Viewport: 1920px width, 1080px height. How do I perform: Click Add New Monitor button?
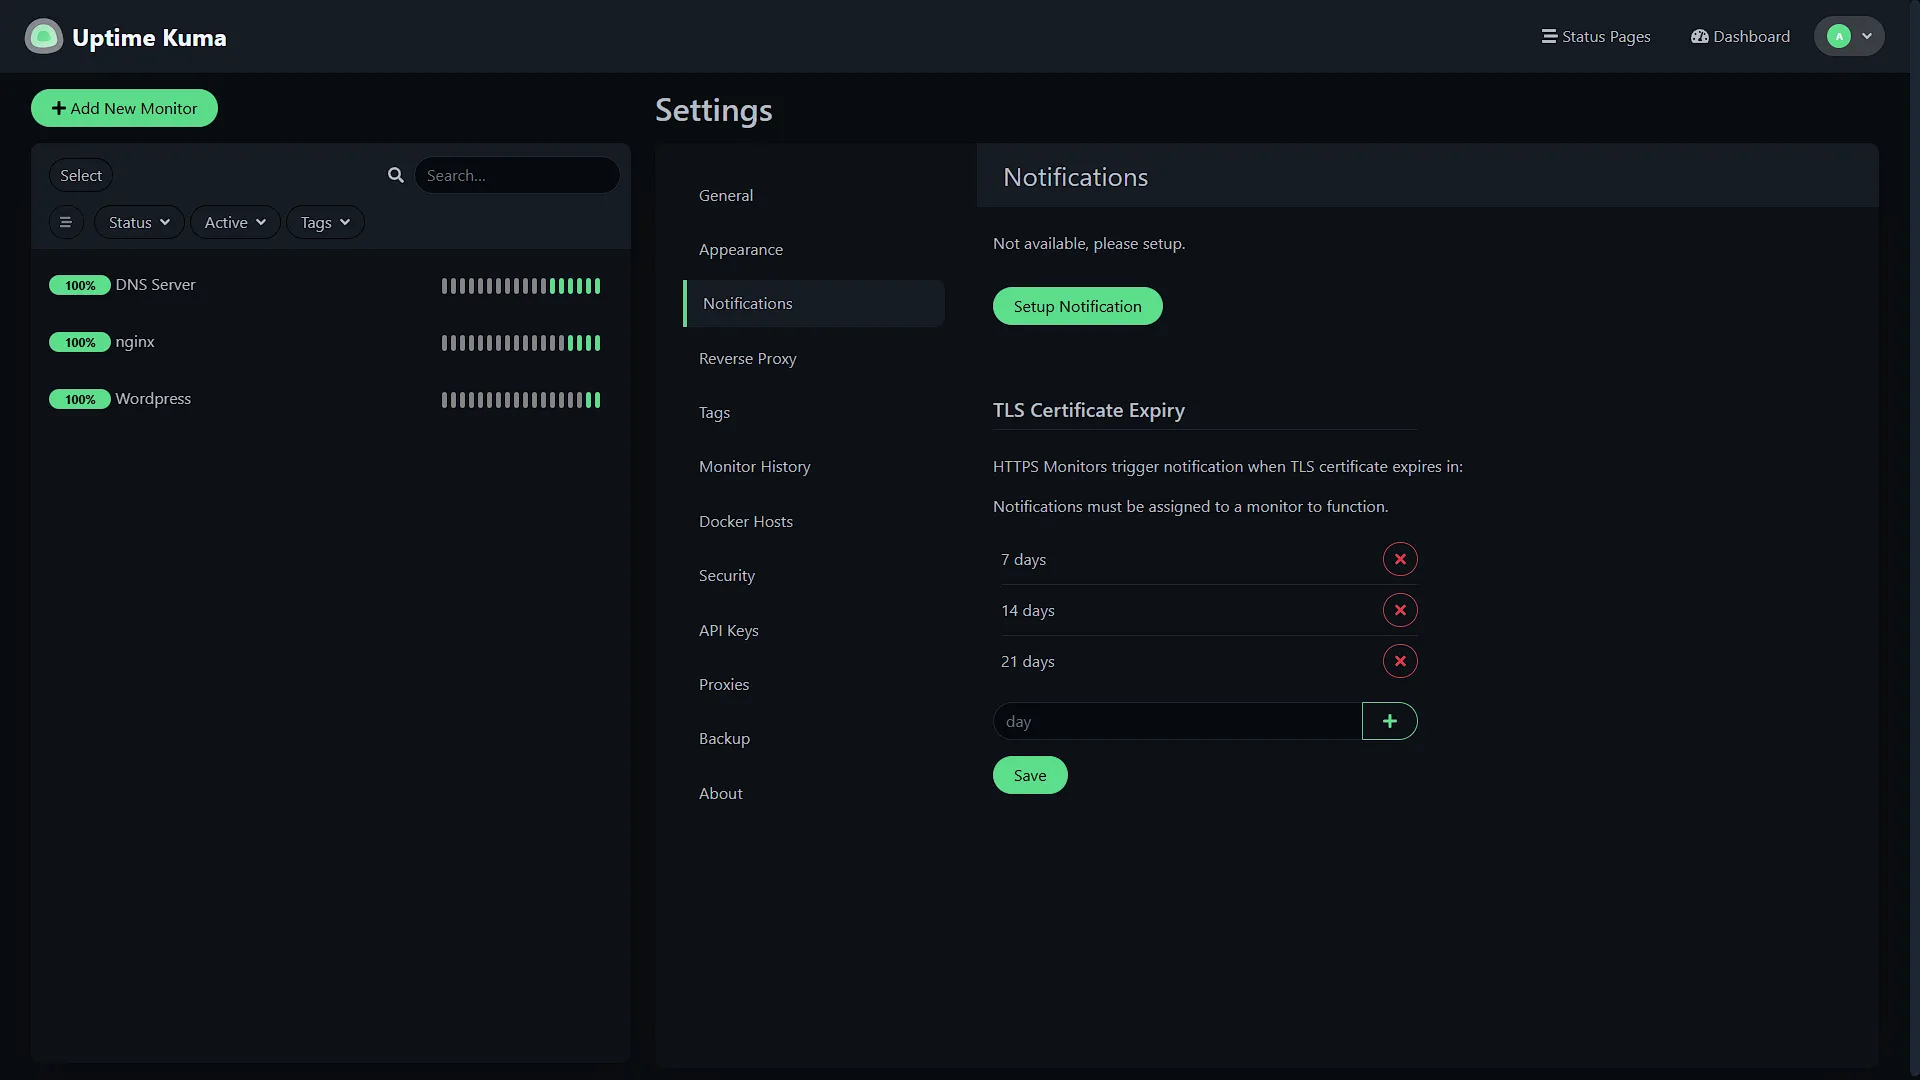(x=124, y=108)
